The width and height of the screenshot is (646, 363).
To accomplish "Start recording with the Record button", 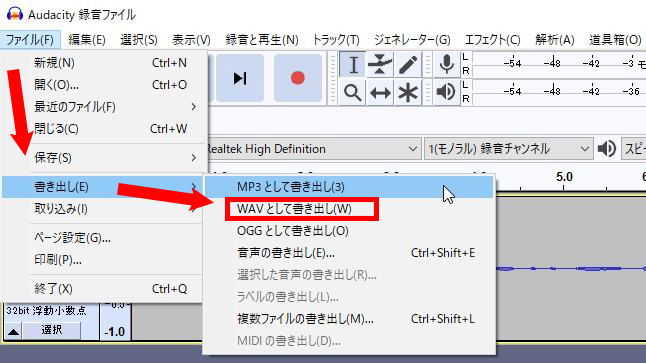I will [x=297, y=78].
